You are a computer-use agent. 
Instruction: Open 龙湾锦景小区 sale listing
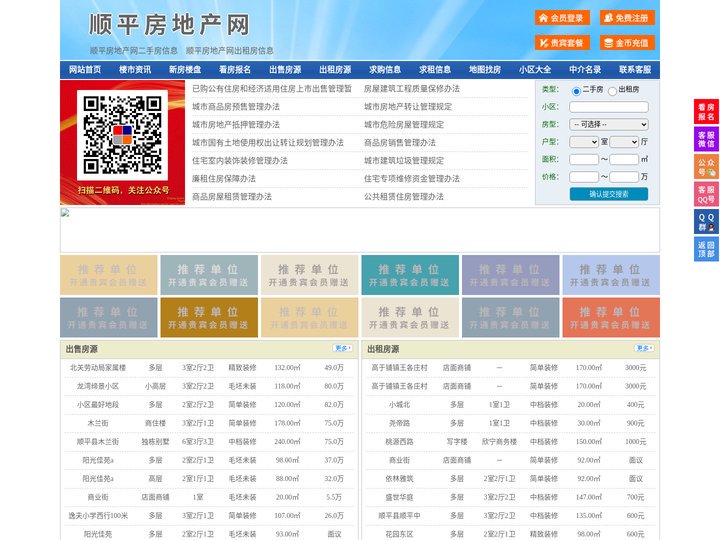coord(98,386)
